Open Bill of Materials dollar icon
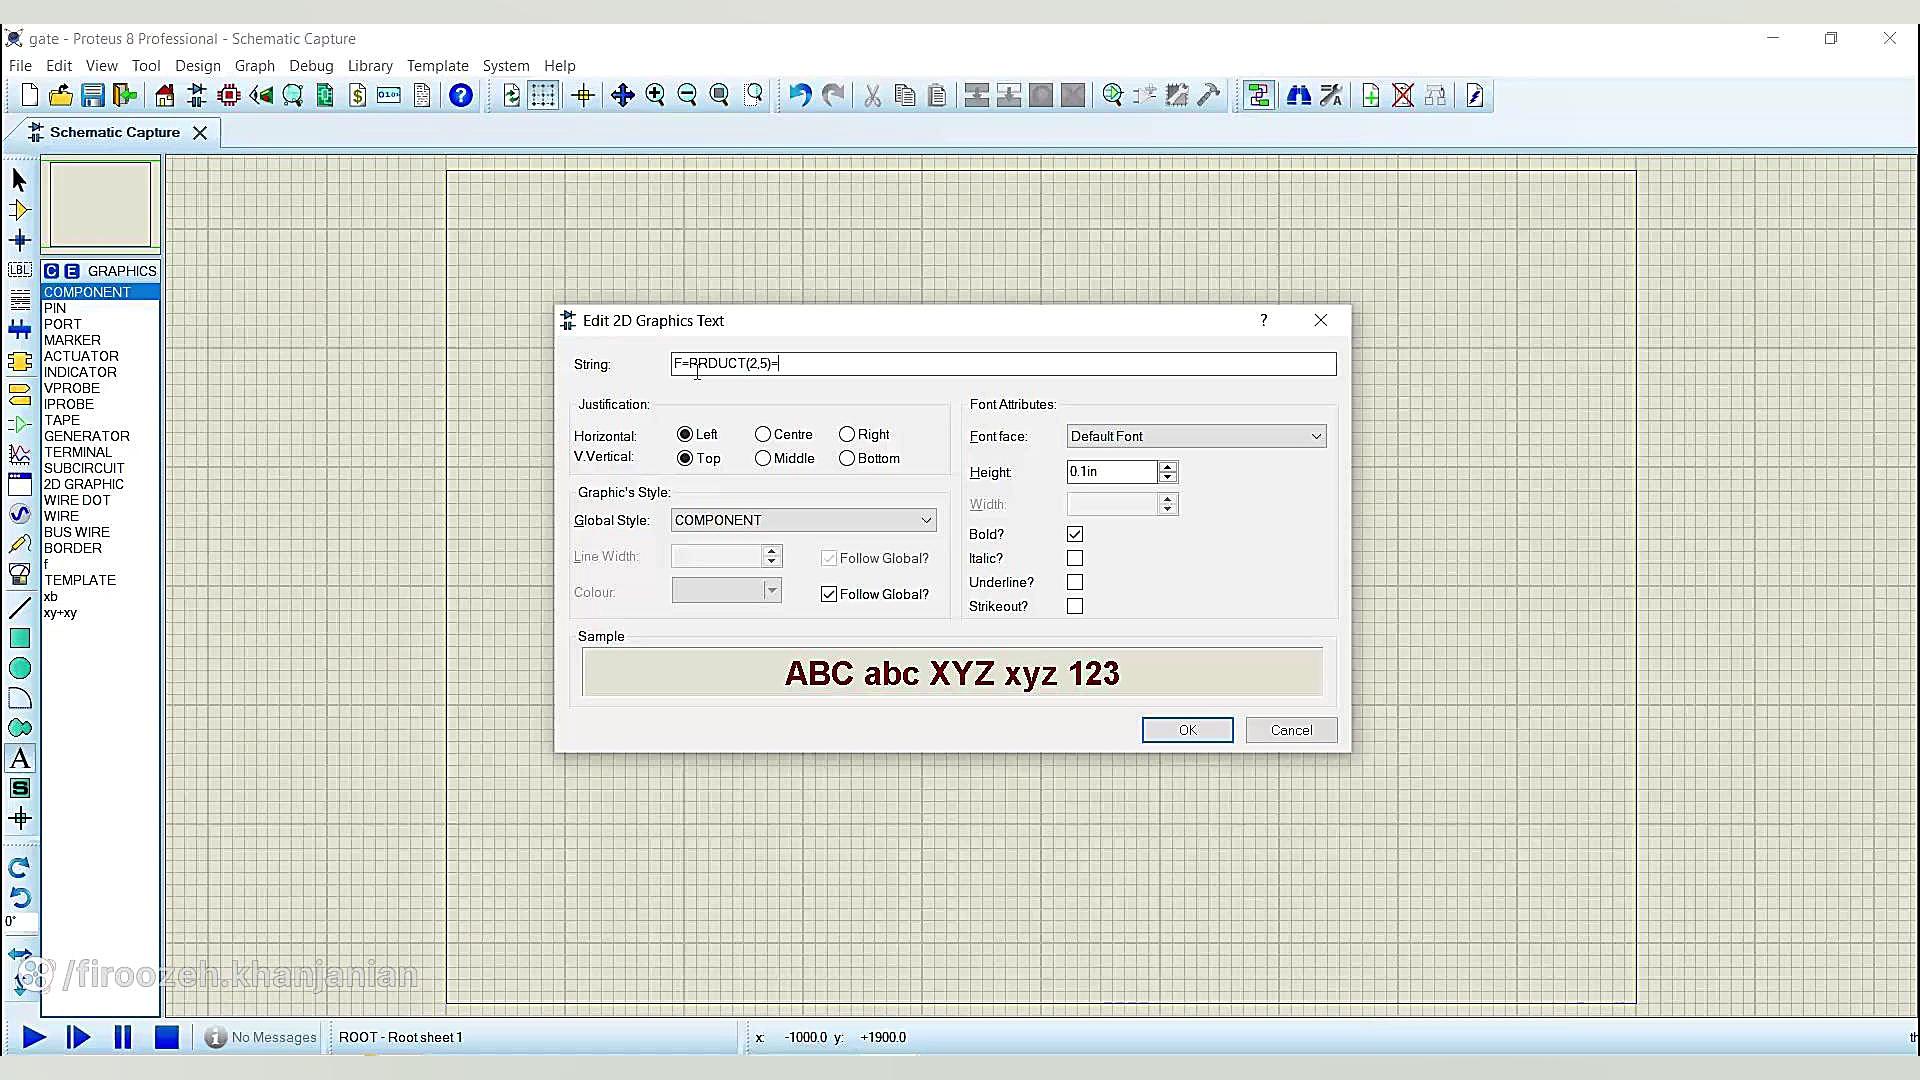This screenshot has width=1920, height=1080. 357,95
